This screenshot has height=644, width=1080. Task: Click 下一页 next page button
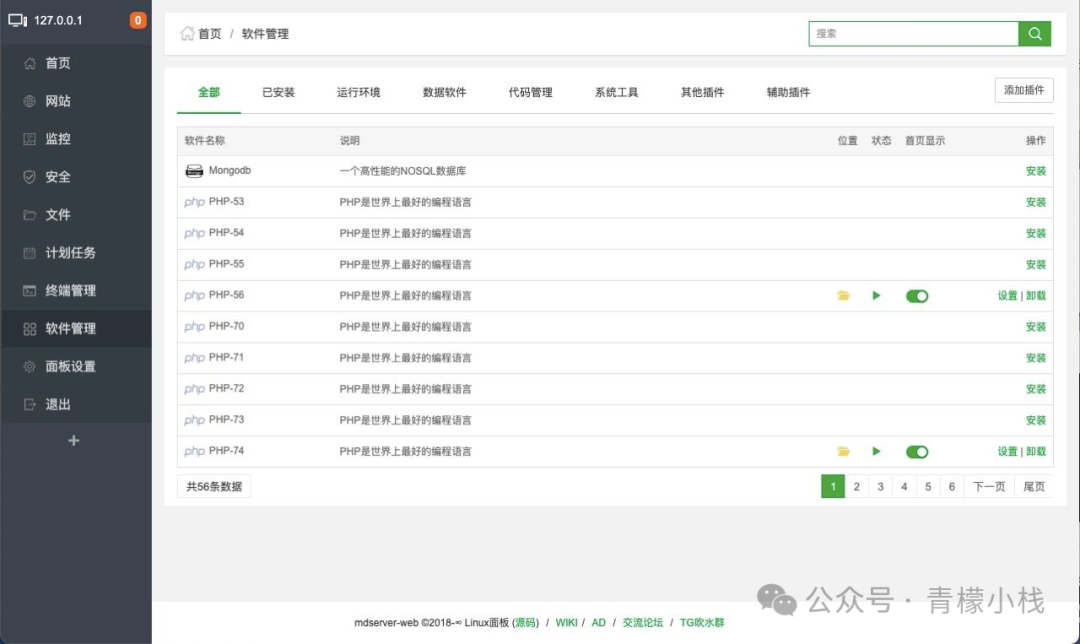coord(989,486)
